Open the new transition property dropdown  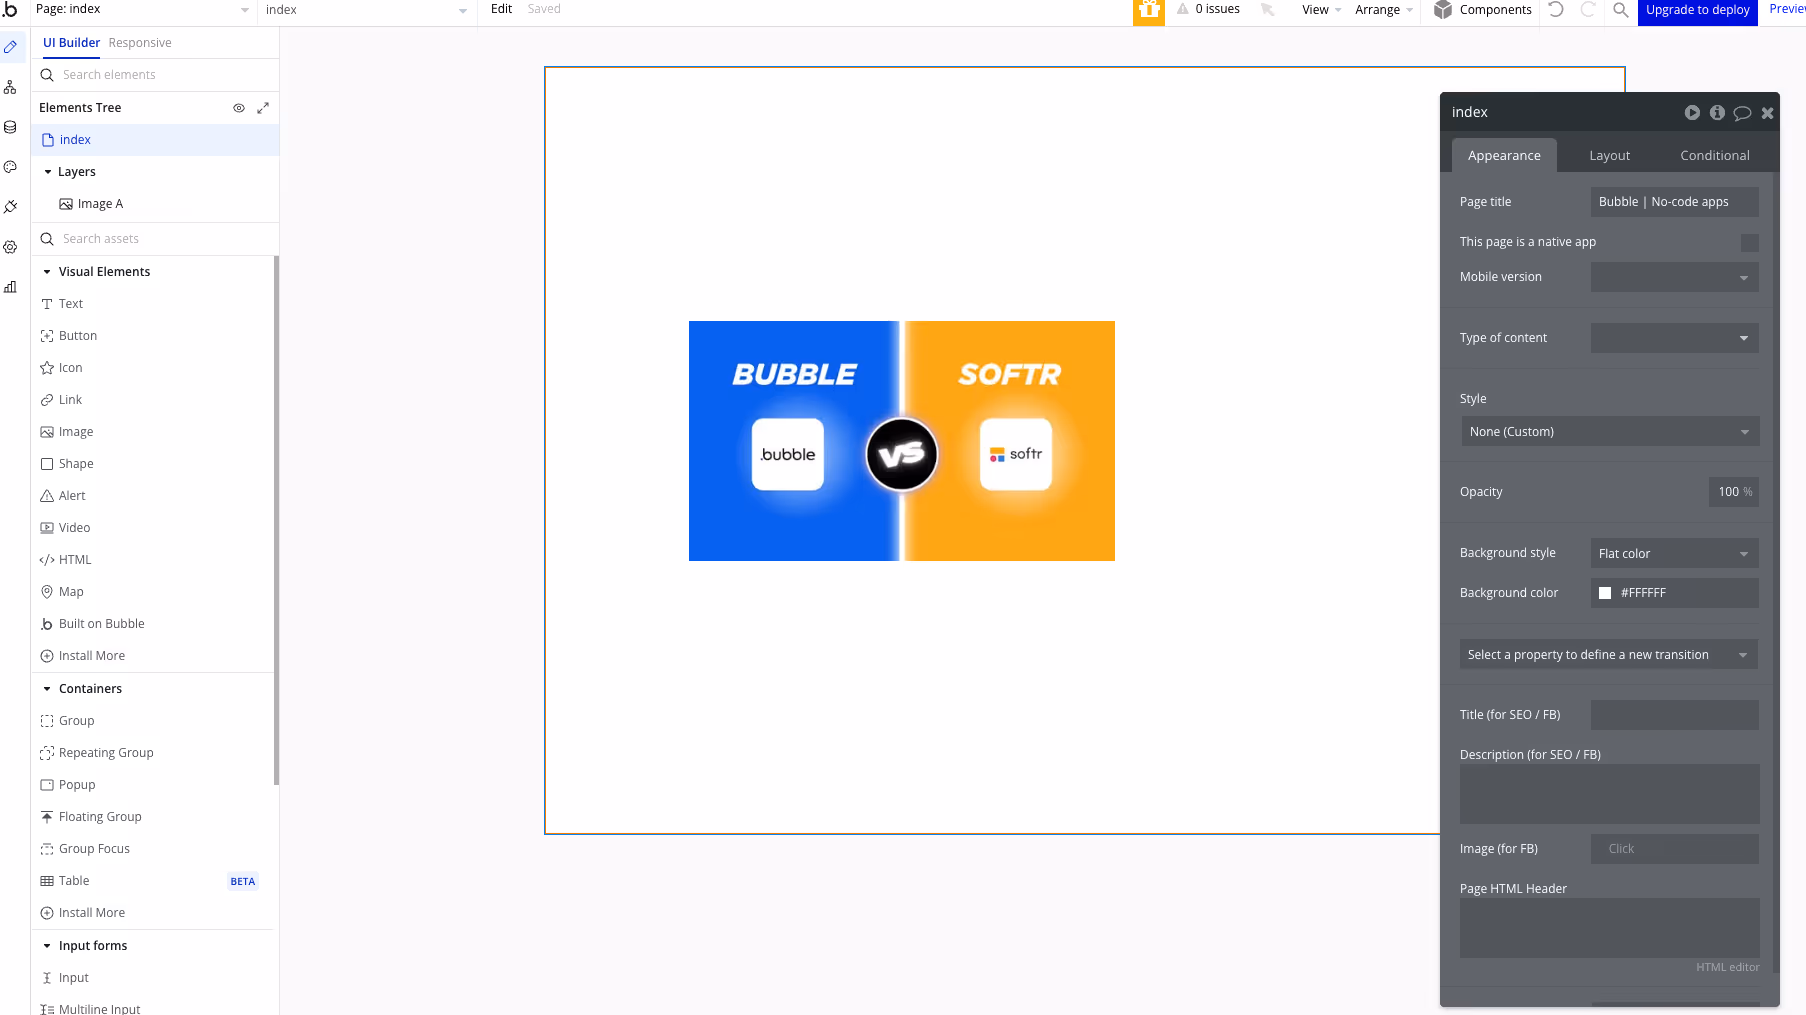click(x=1608, y=655)
